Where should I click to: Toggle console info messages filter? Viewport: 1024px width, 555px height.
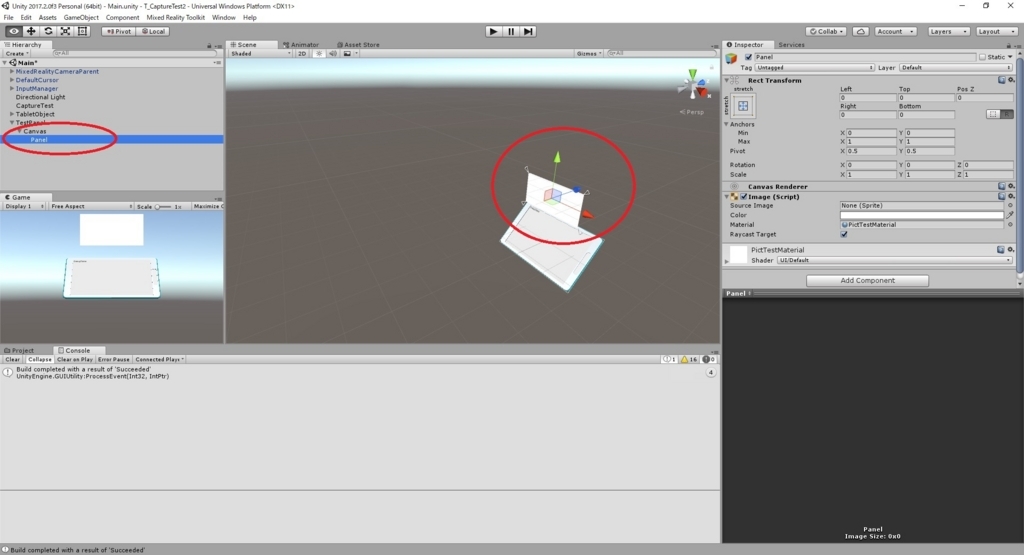[x=670, y=360]
